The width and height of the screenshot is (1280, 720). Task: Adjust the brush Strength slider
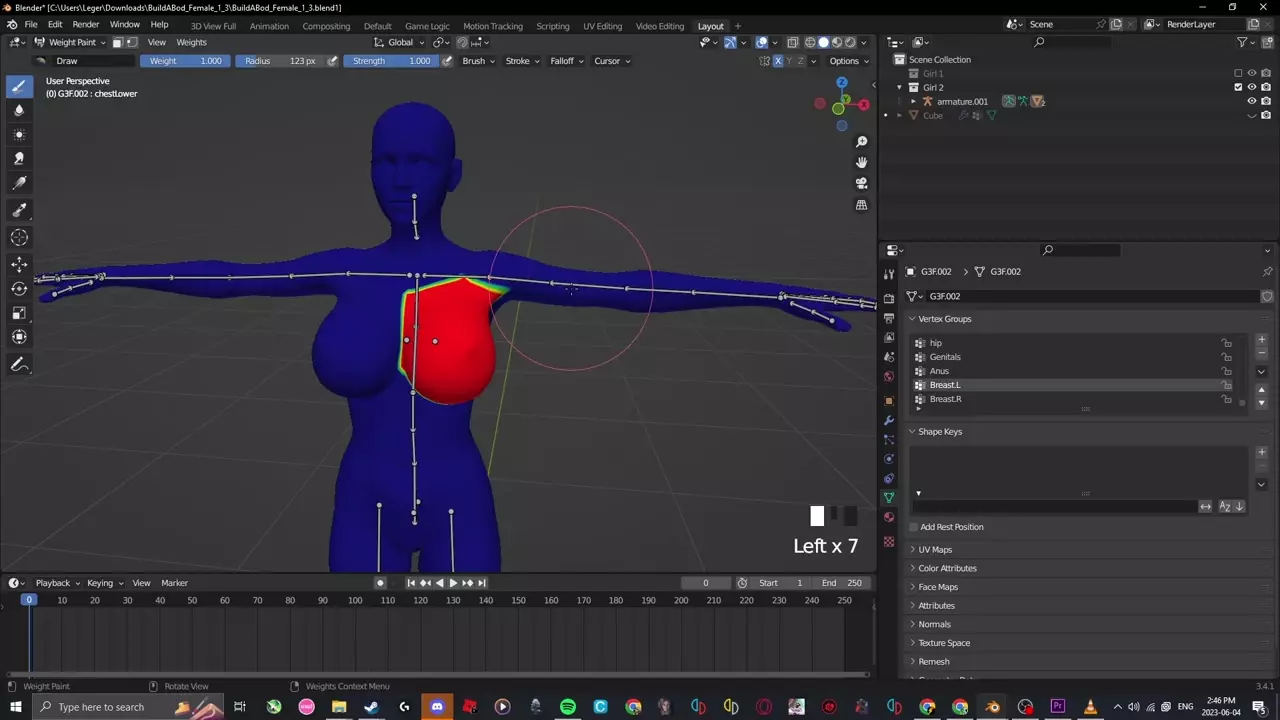point(391,61)
